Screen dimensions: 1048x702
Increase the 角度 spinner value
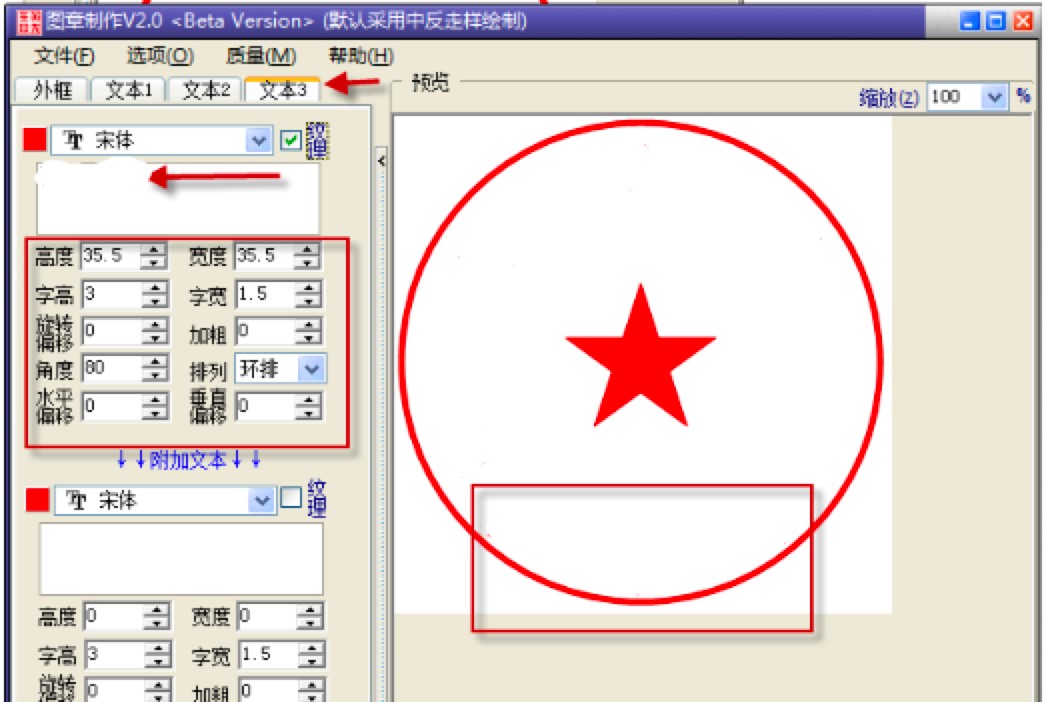[153, 362]
